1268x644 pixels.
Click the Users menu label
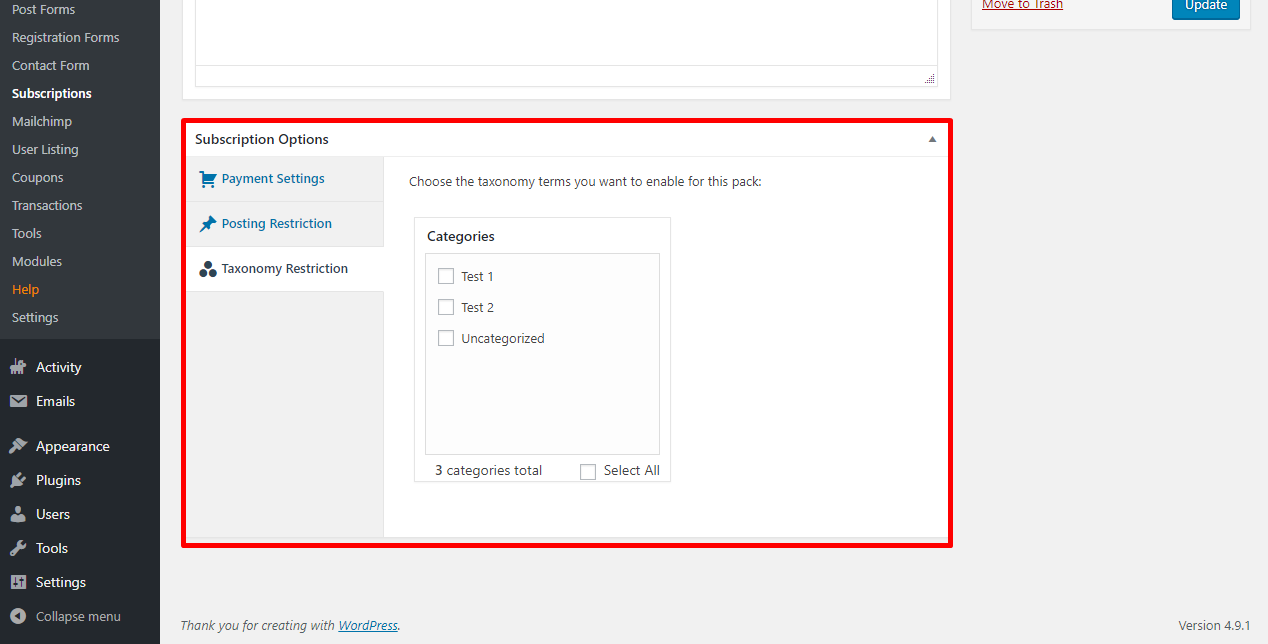coord(53,514)
